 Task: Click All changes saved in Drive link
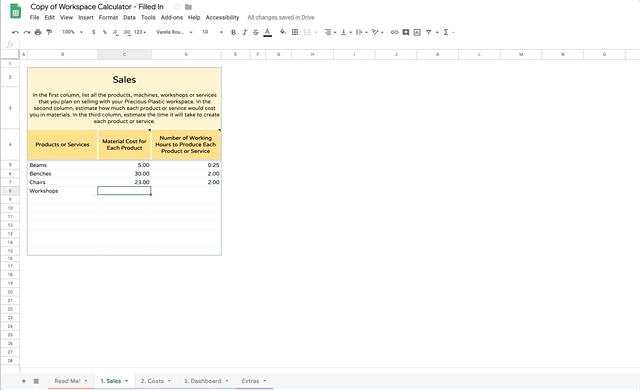(x=281, y=18)
